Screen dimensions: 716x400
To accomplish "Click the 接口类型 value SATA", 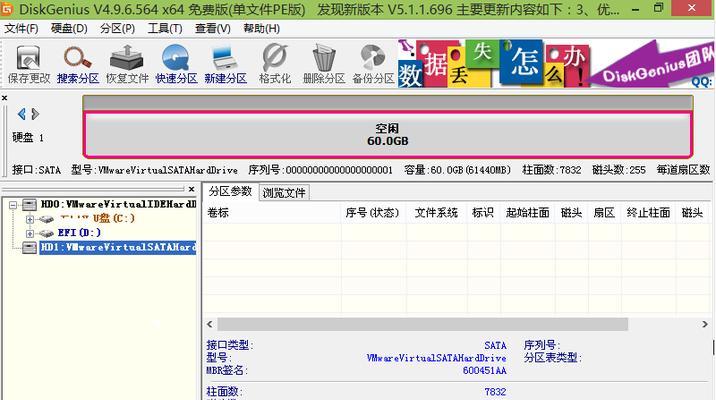I will pos(495,346).
